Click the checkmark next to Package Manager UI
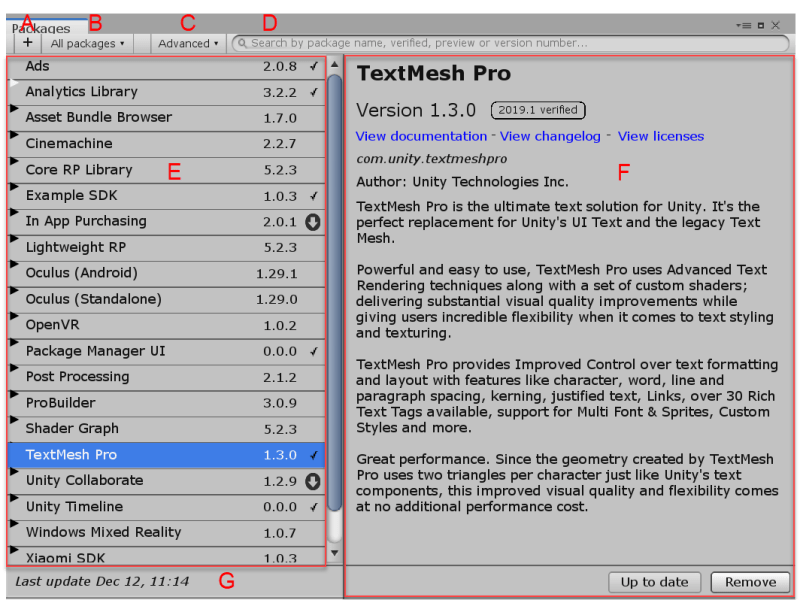The width and height of the screenshot is (800, 600). tap(313, 351)
